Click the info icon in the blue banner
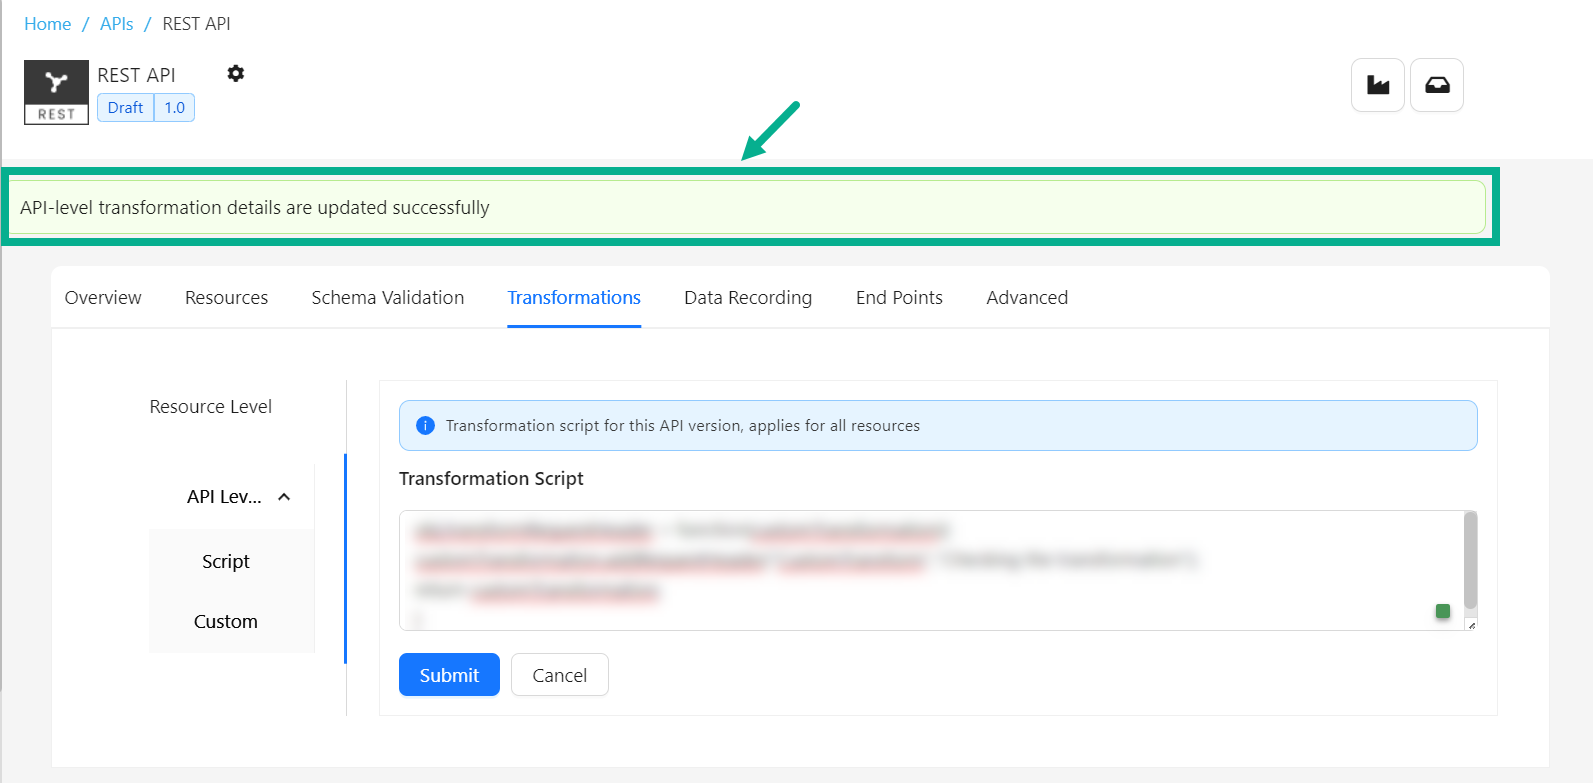 click(425, 426)
